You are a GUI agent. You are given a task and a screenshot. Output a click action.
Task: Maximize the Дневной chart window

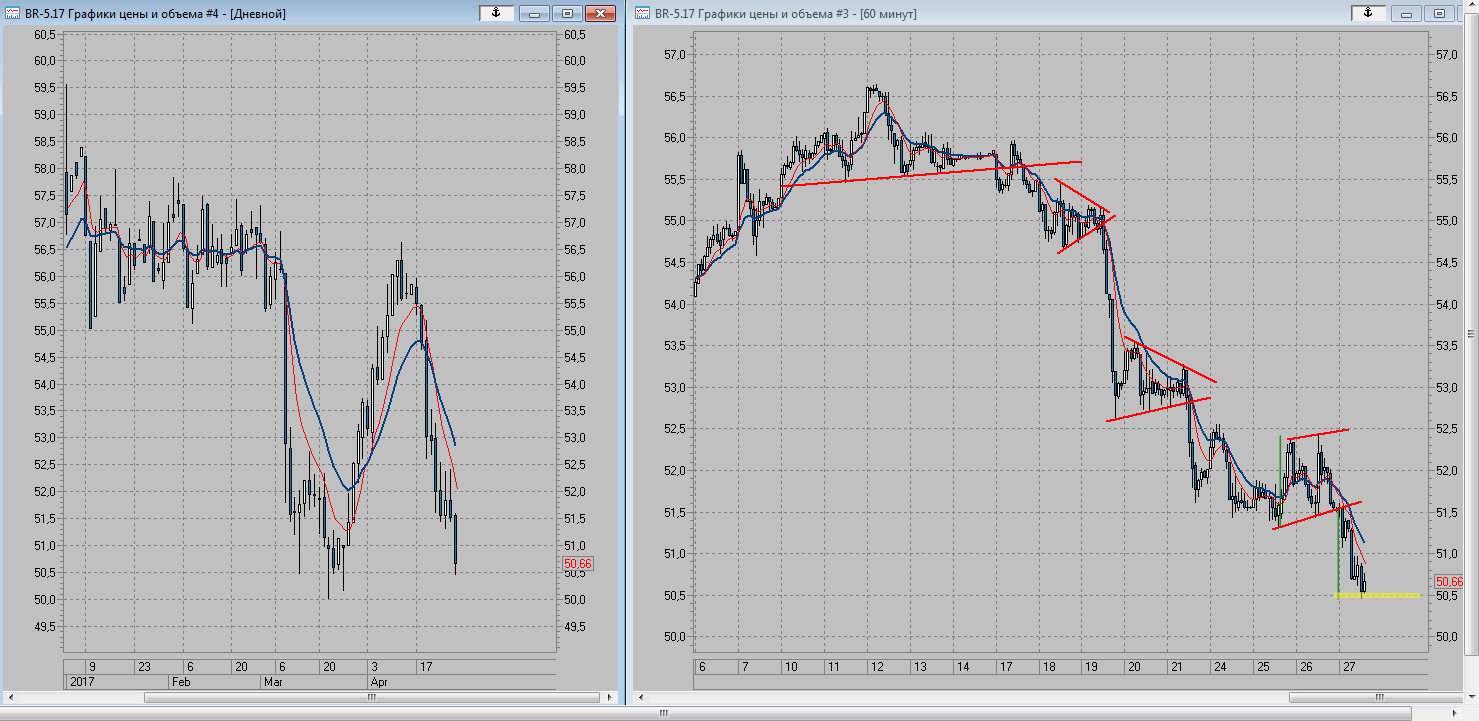(x=567, y=13)
